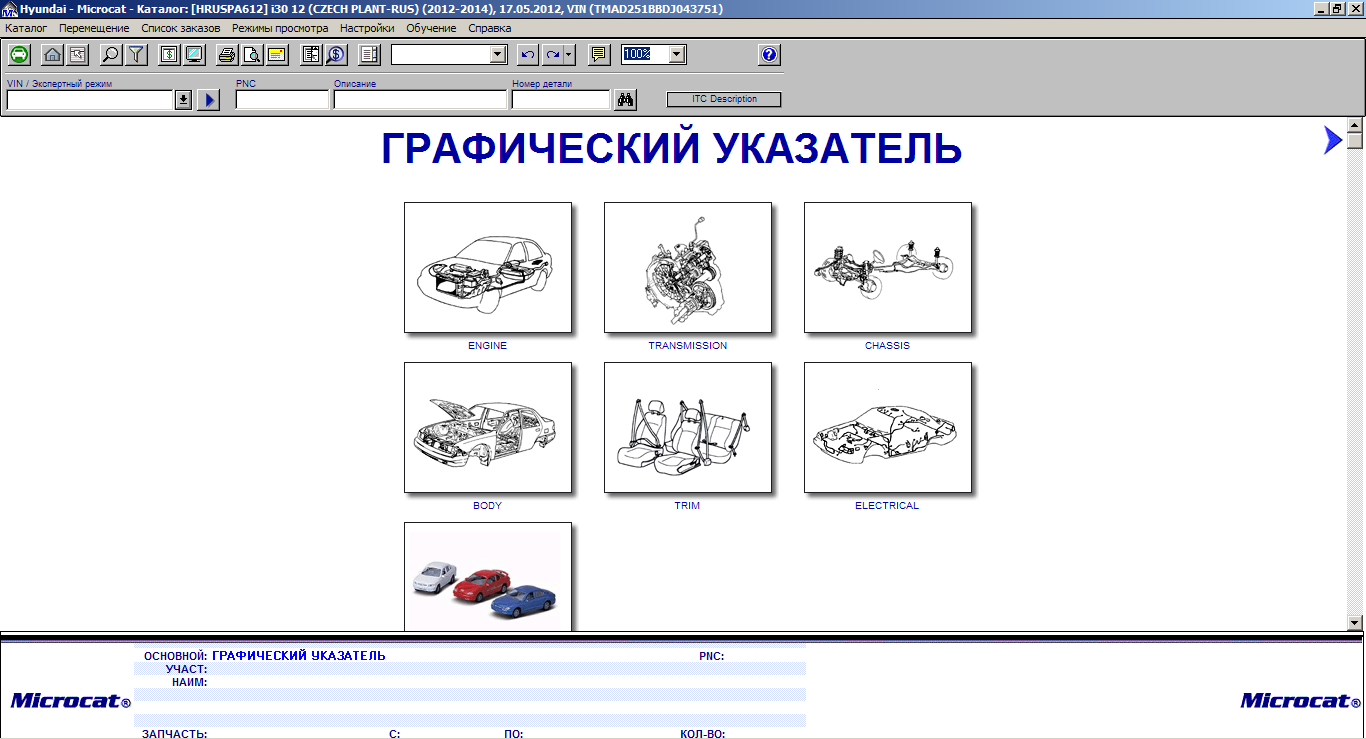Image resolution: width=1366 pixels, height=739 pixels.
Task: Open the 100% zoom level dropdown
Action: (676, 54)
